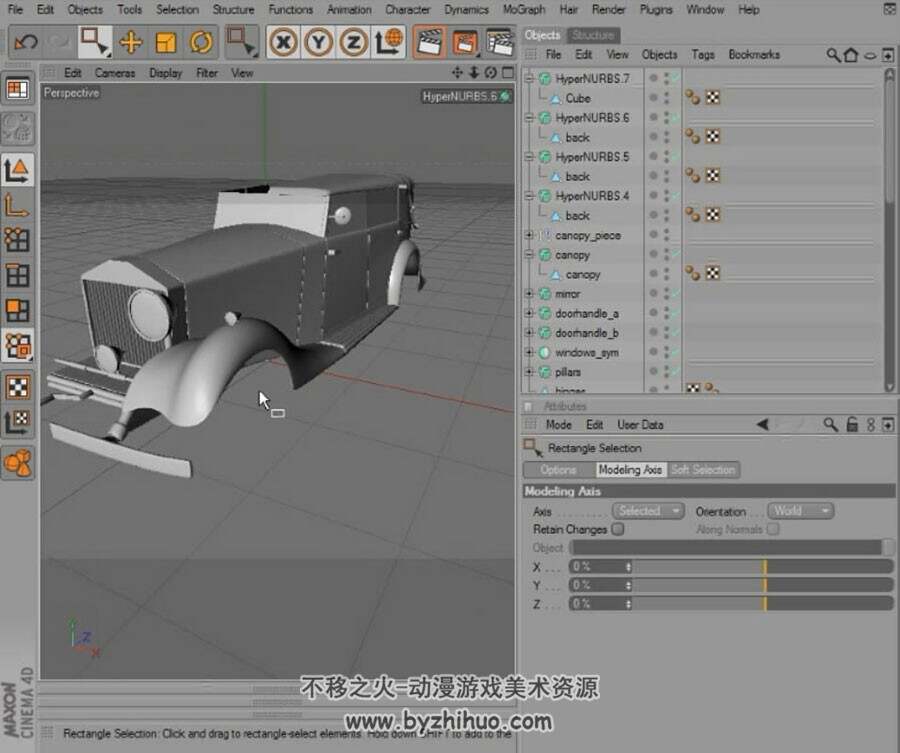Viewport: 900px width, 753px height.
Task: Toggle the X axis lock
Action: pos(283,42)
